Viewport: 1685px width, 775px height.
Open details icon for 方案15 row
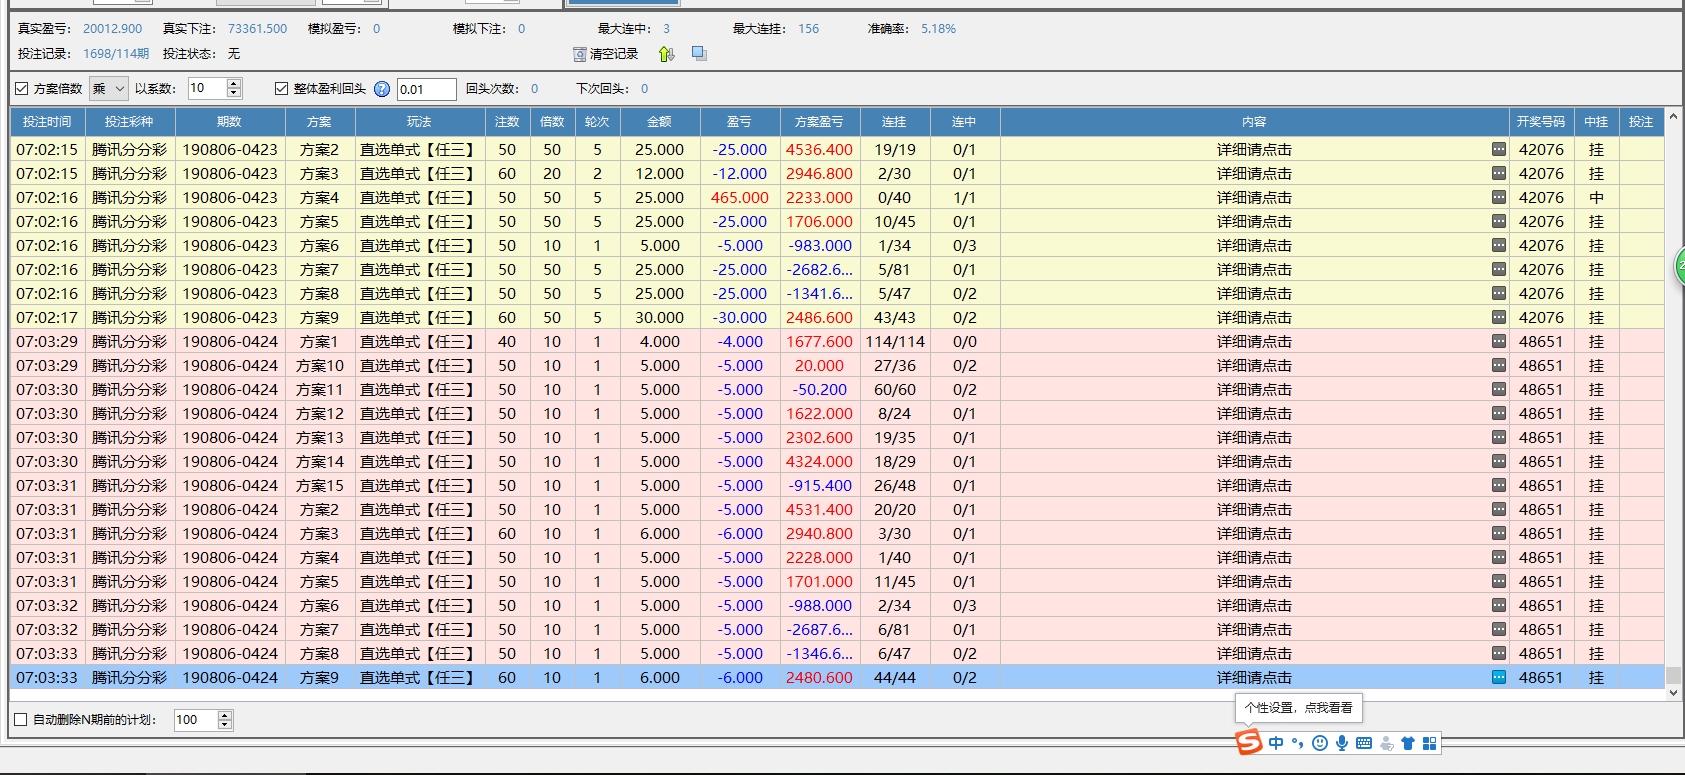[x=1498, y=485]
